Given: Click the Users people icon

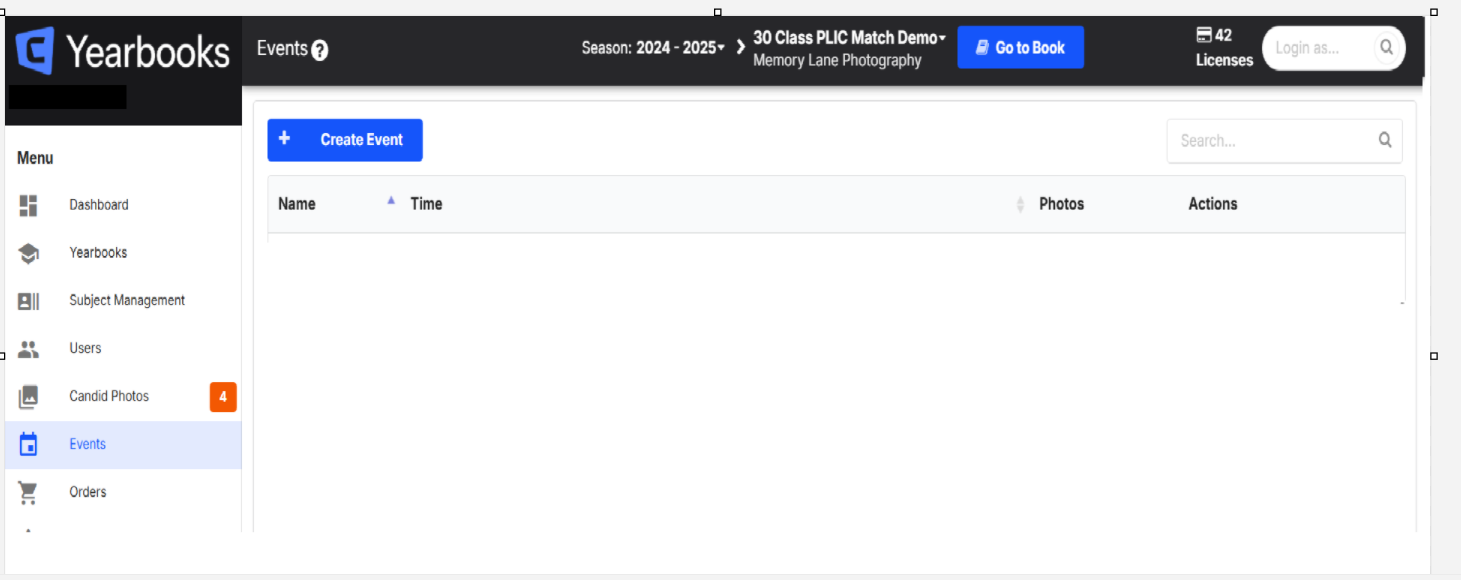Looking at the screenshot, I should 28,349.
